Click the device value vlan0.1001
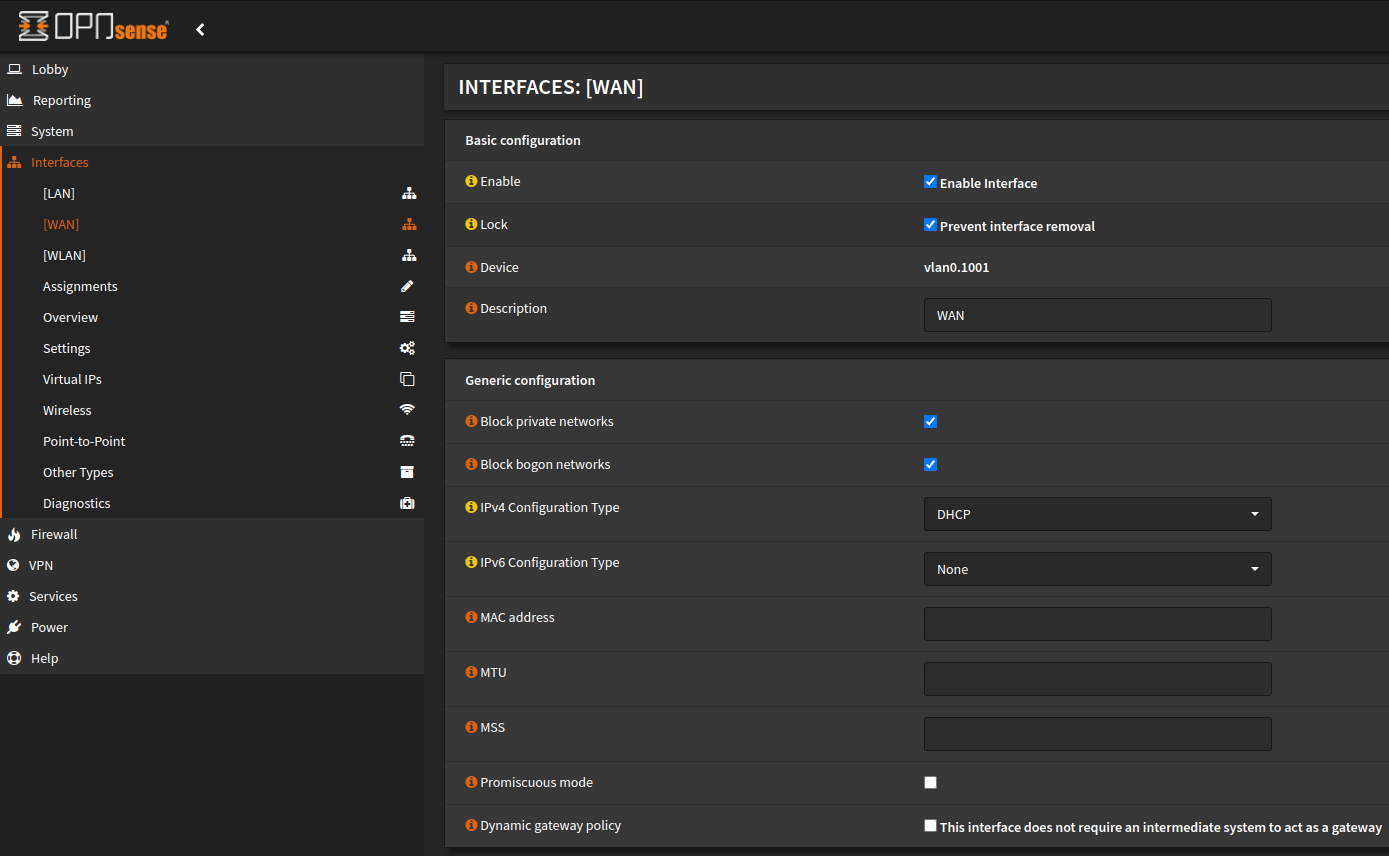 956,267
